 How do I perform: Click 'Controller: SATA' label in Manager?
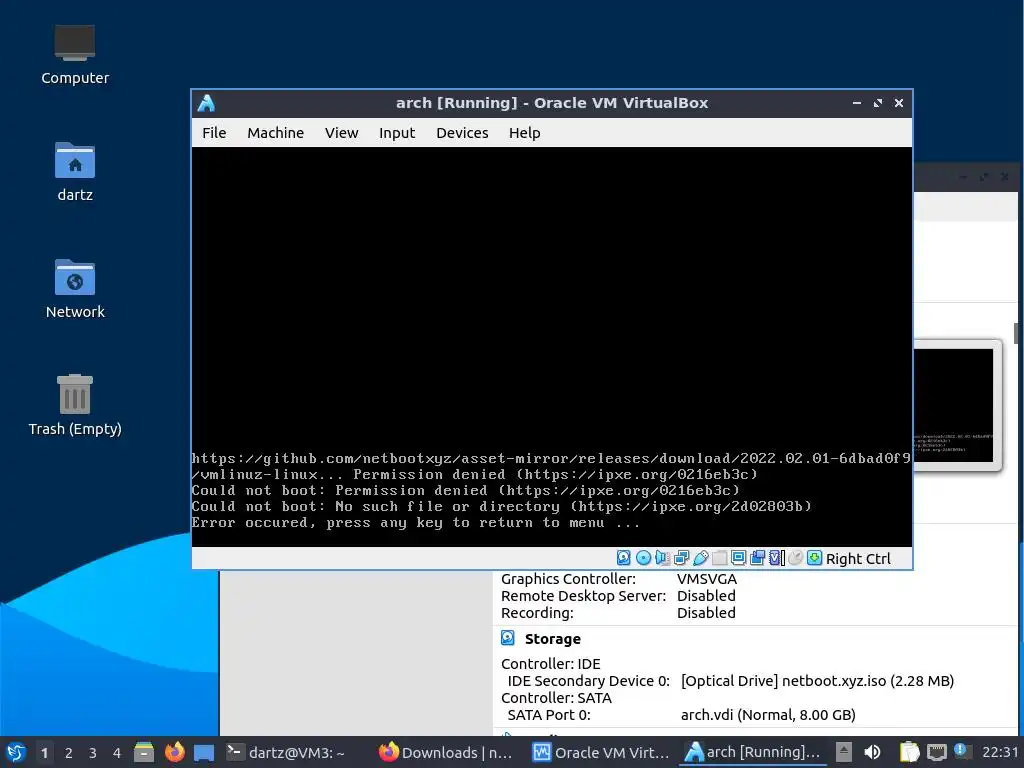pyautogui.click(x=556, y=697)
